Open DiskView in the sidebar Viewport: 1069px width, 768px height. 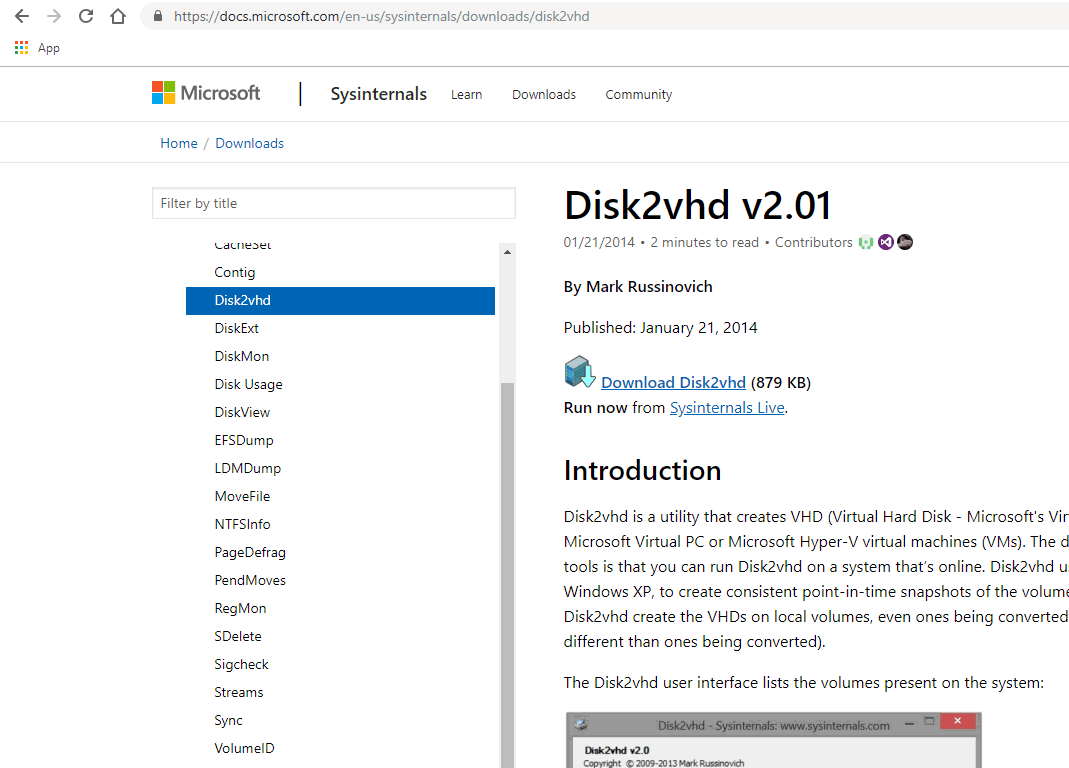[x=242, y=412]
